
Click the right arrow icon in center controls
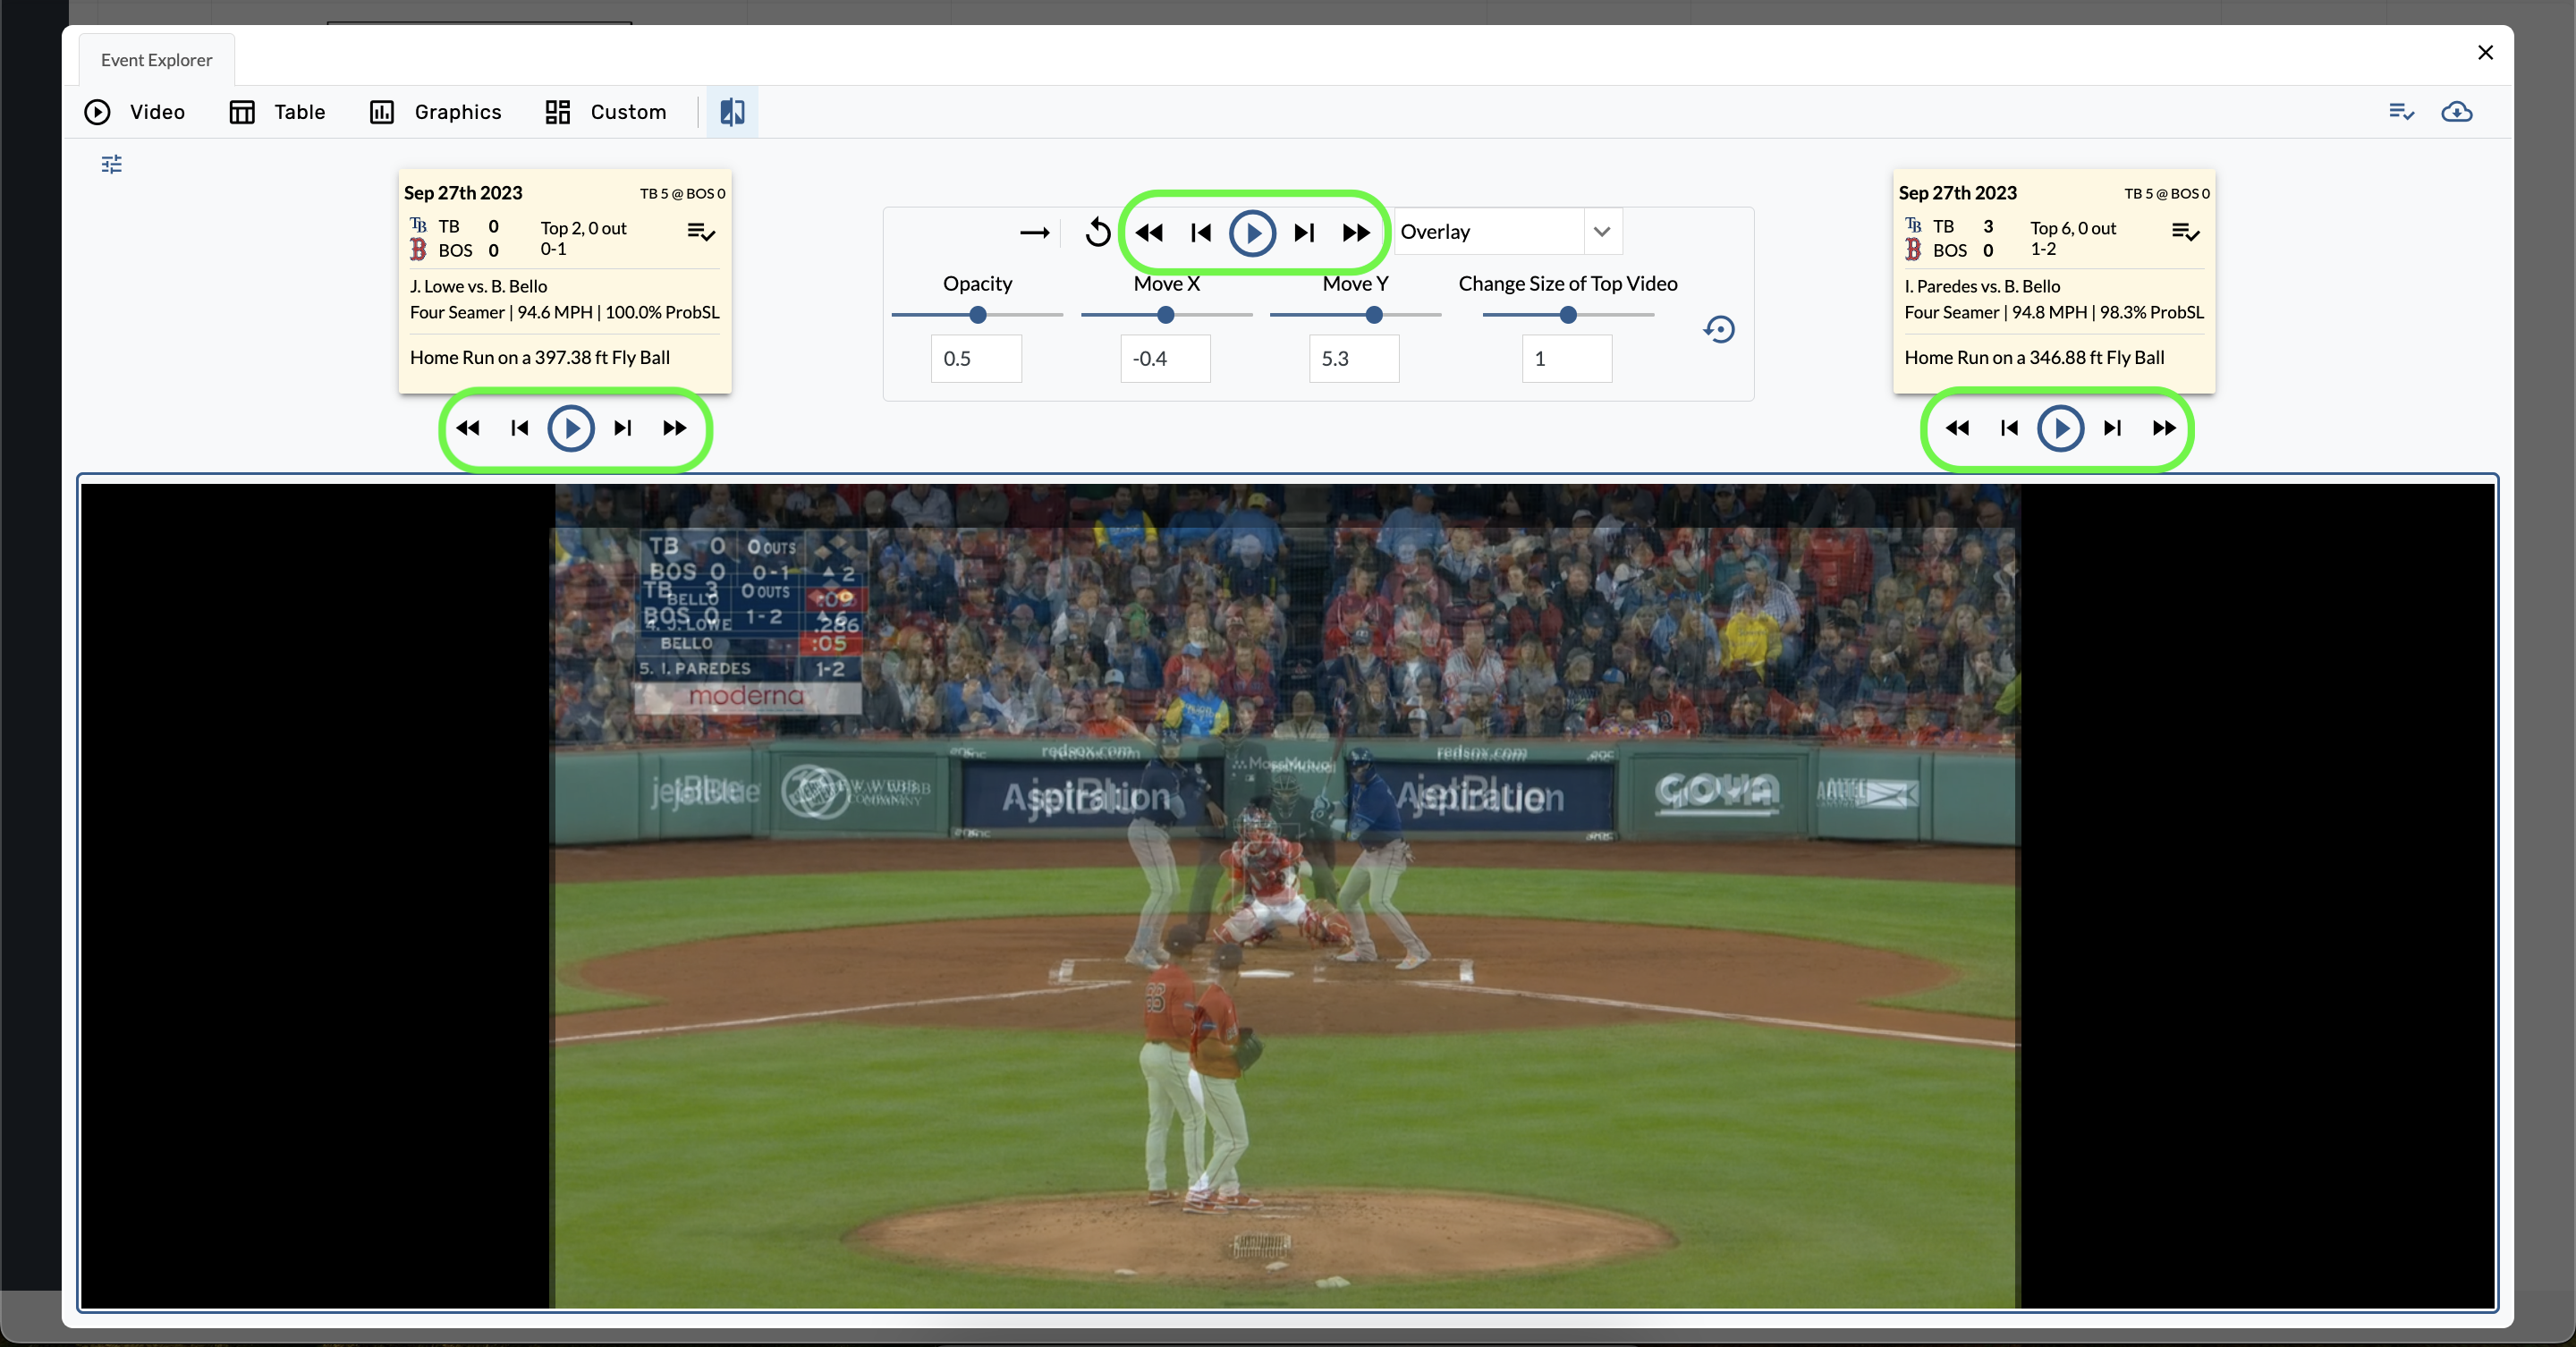1034,232
